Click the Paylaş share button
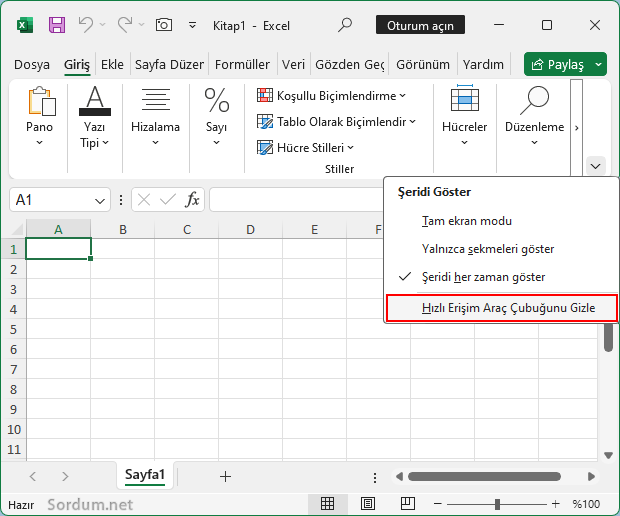620x516 pixels. [558, 64]
